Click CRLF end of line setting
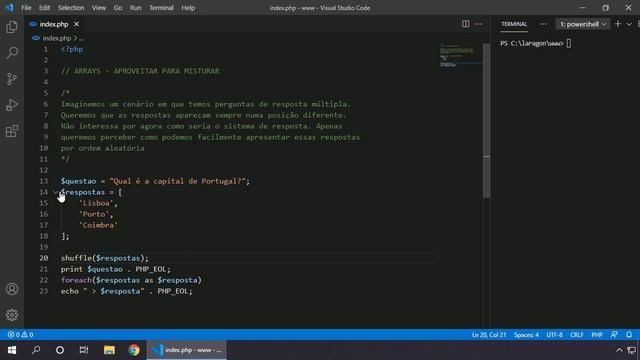This screenshot has height=360, width=640. coord(577,335)
